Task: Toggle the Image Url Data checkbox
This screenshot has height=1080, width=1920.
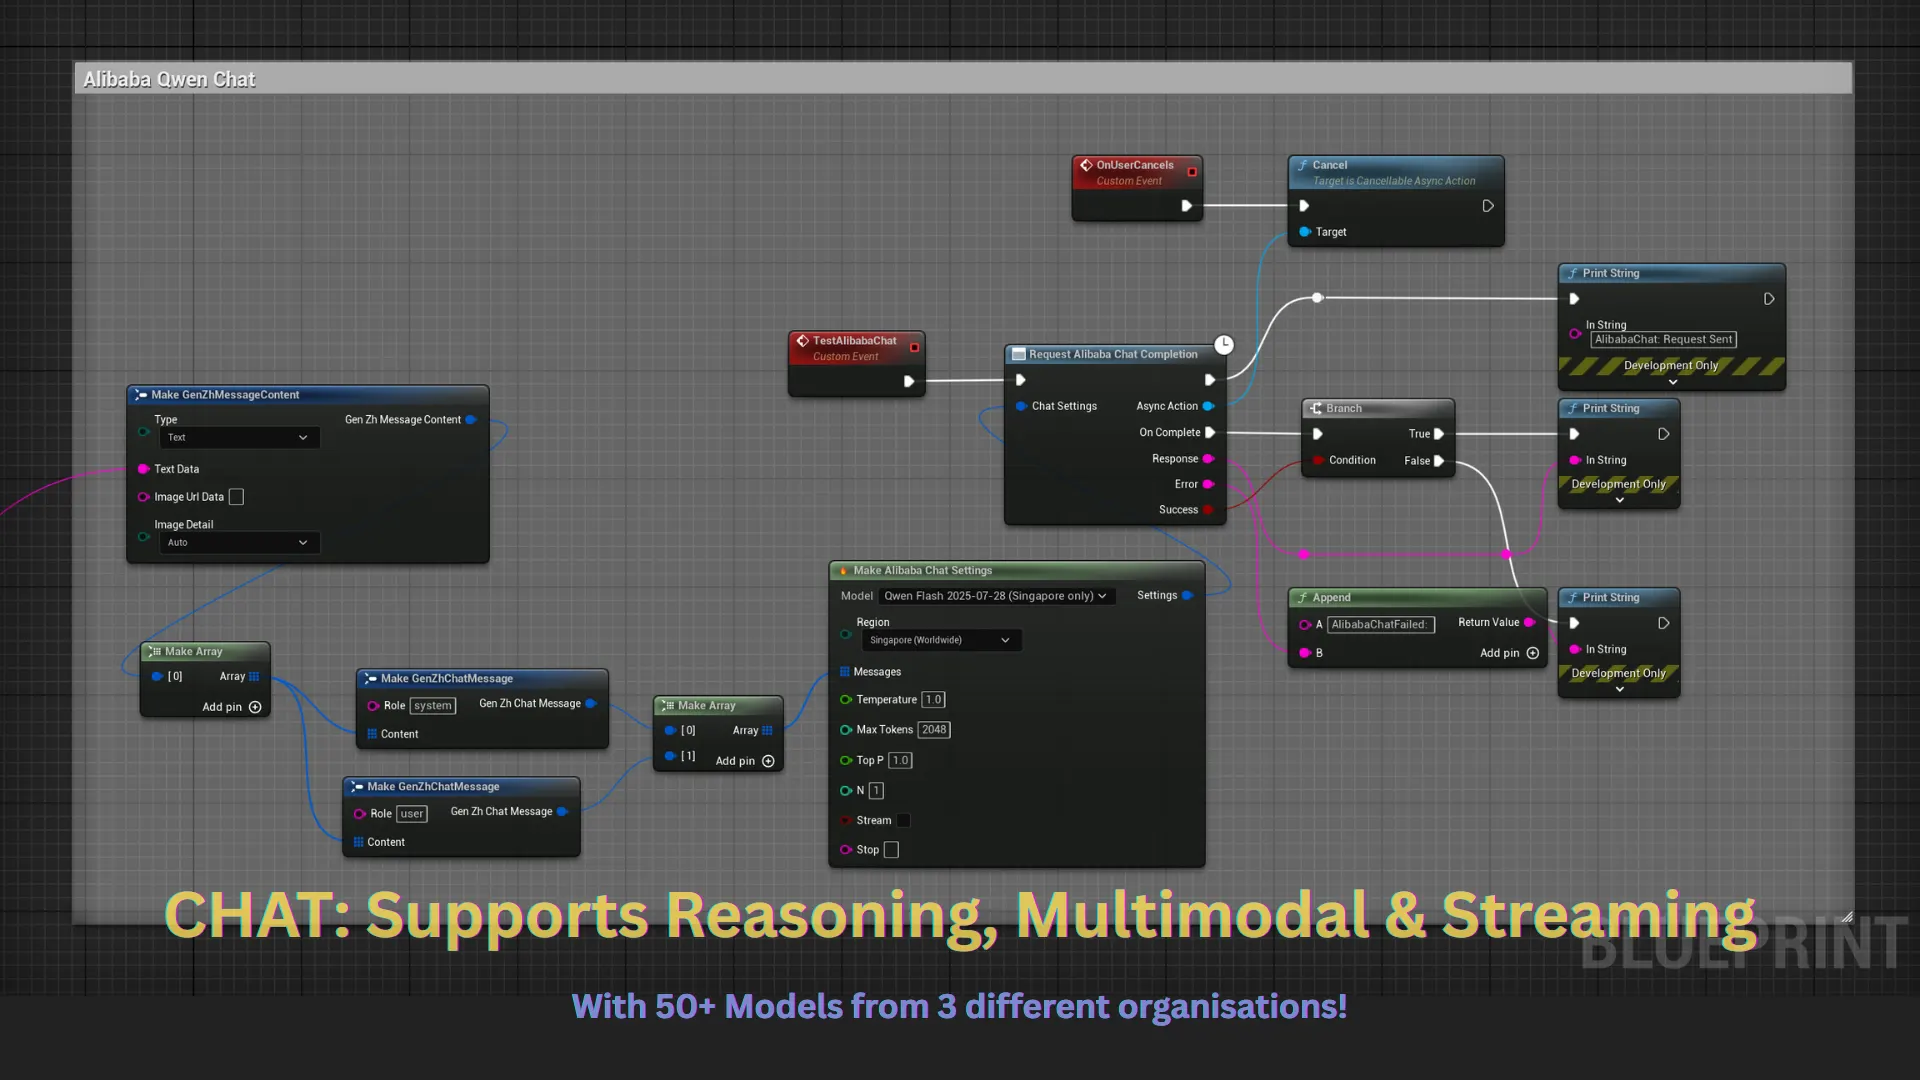Action: [237, 497]
